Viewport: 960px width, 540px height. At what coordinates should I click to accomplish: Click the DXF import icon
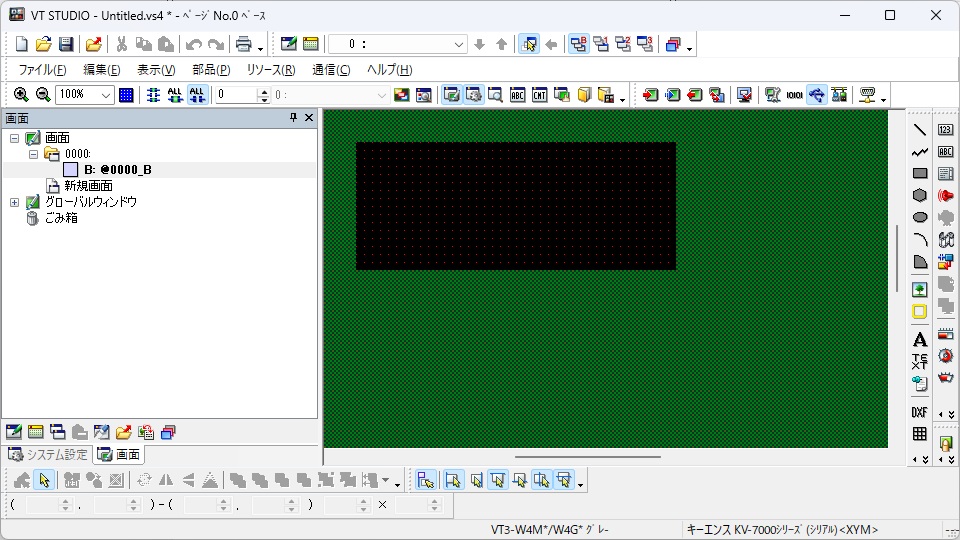click(x=920, y=412)
